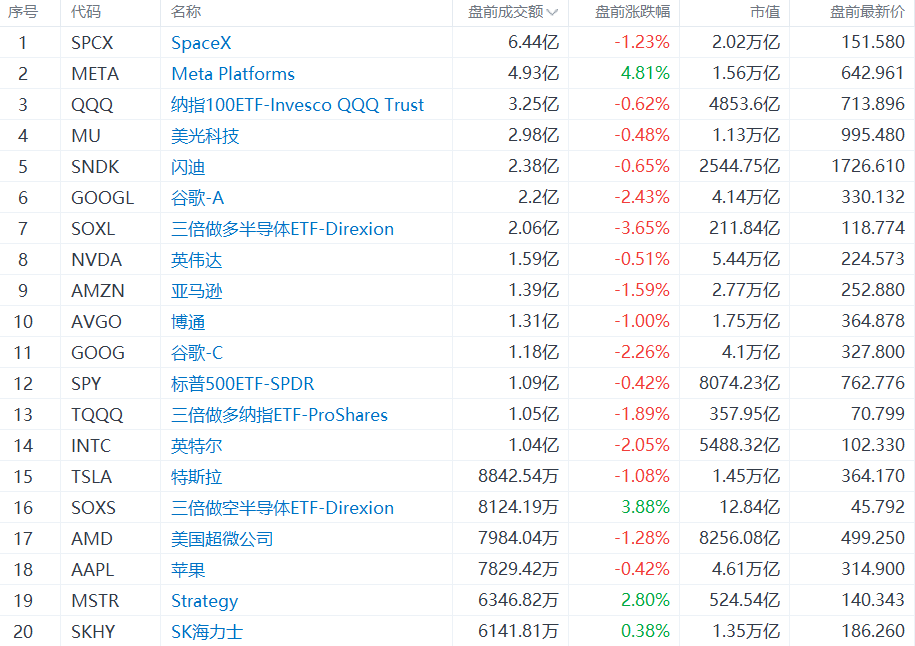Select 闪迪 in the name column
The width and height of the screenshot is (915, 646).
tap(188, 167)
